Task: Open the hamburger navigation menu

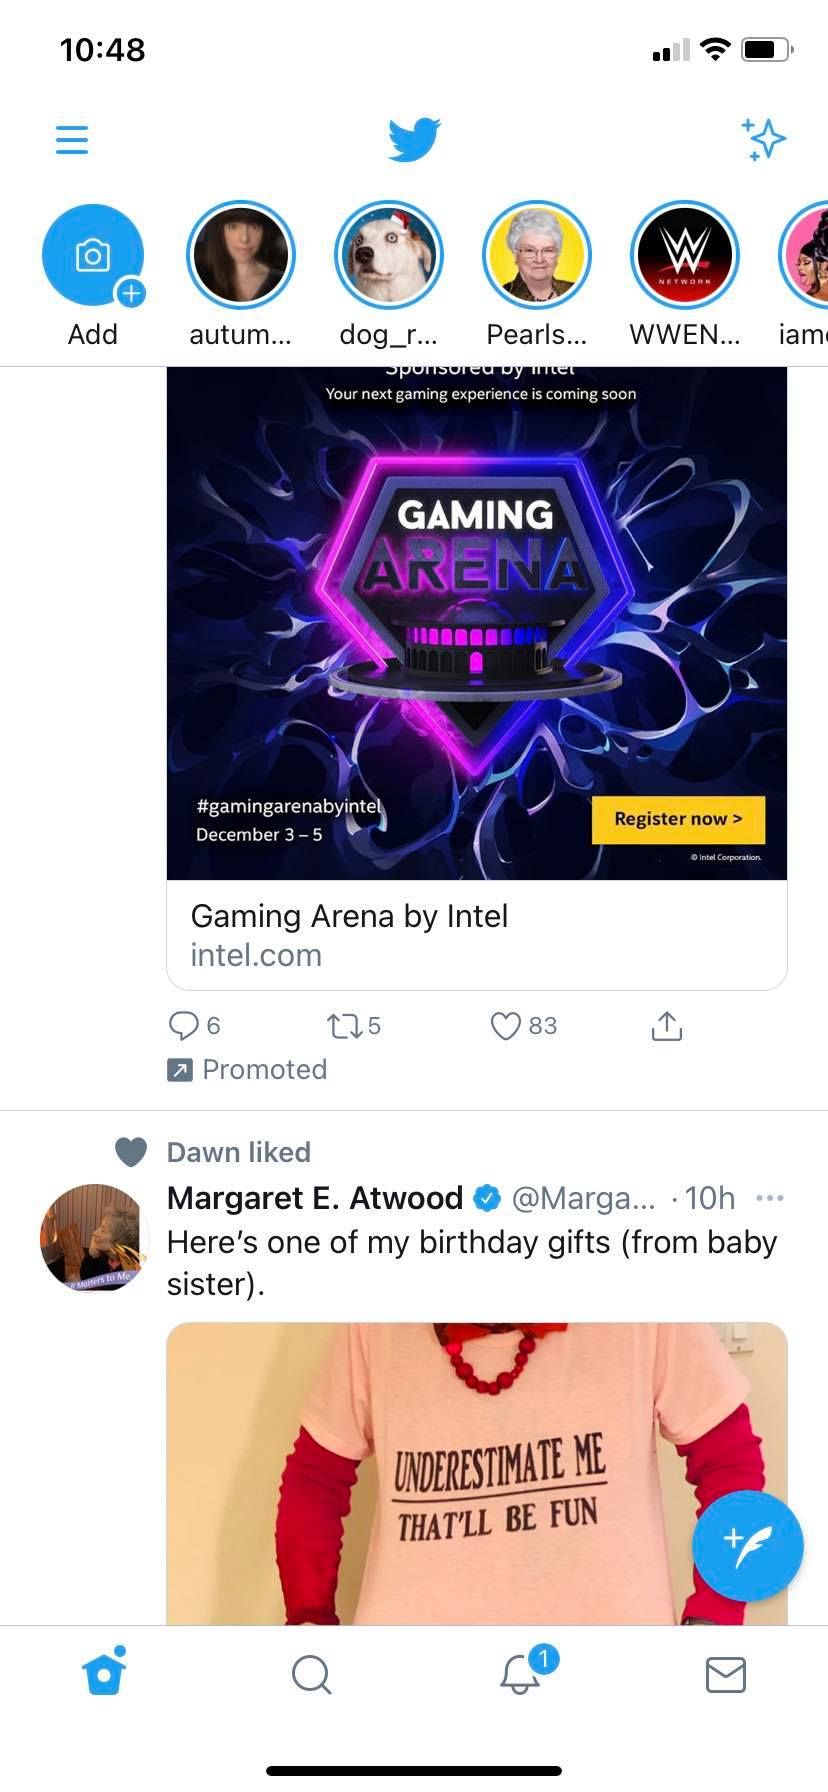Action: [x=72, y=140]
